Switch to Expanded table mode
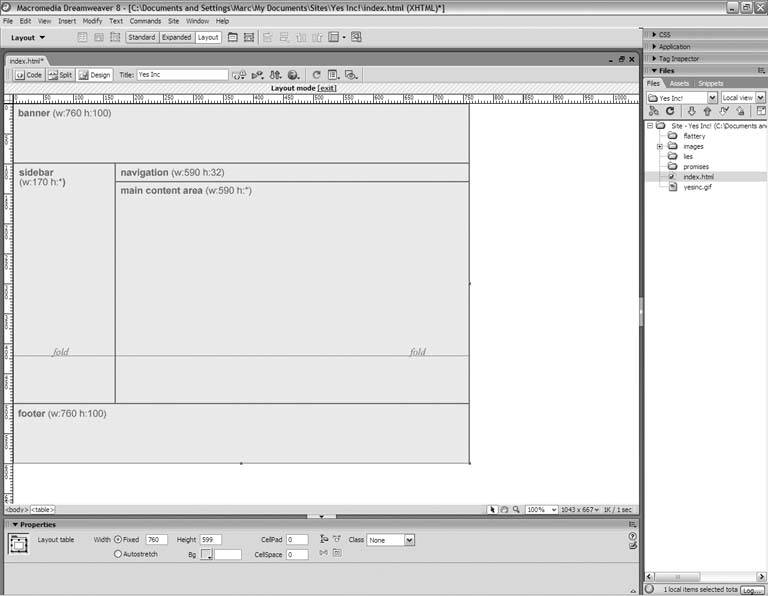Viewport: 768px width, 596px height. tap(176, 37)
